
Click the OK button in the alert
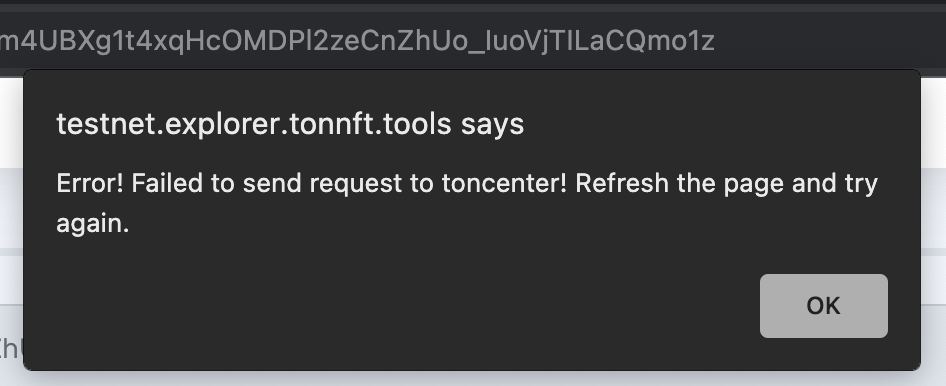[824, 306]
